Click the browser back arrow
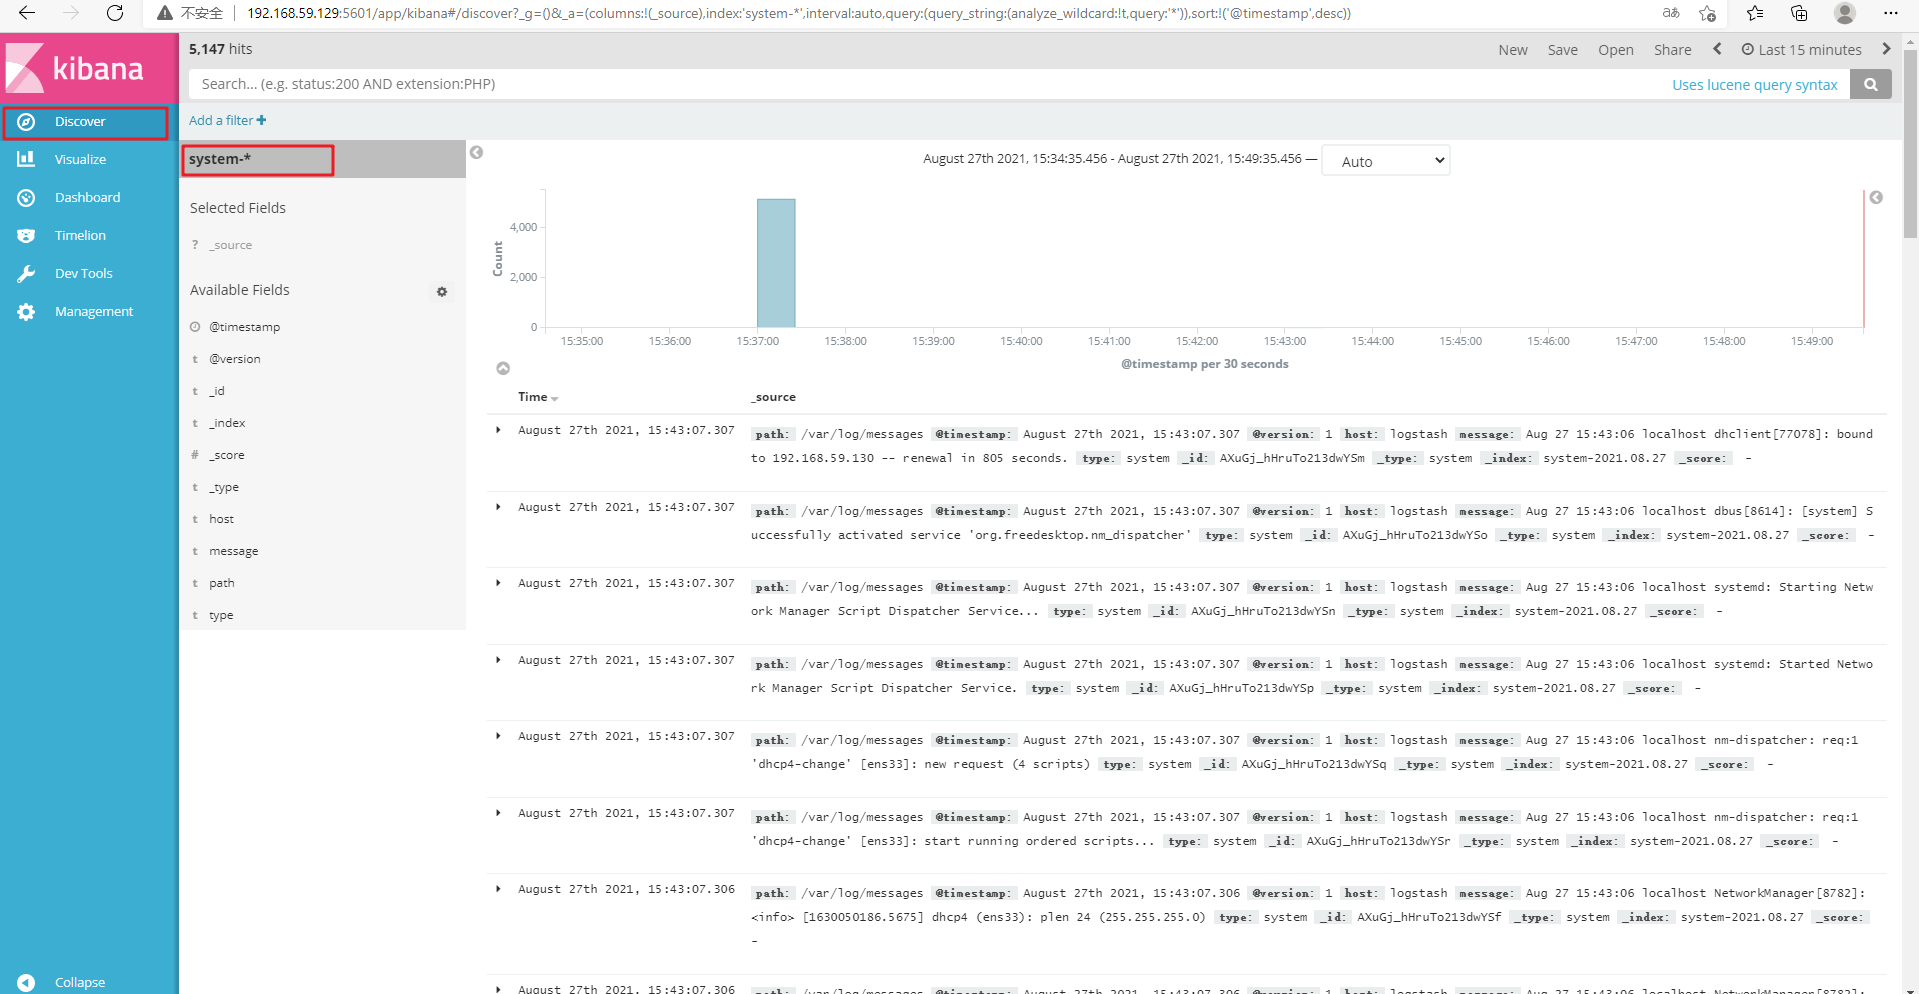 pyautogui.click(x=27, y=13)
